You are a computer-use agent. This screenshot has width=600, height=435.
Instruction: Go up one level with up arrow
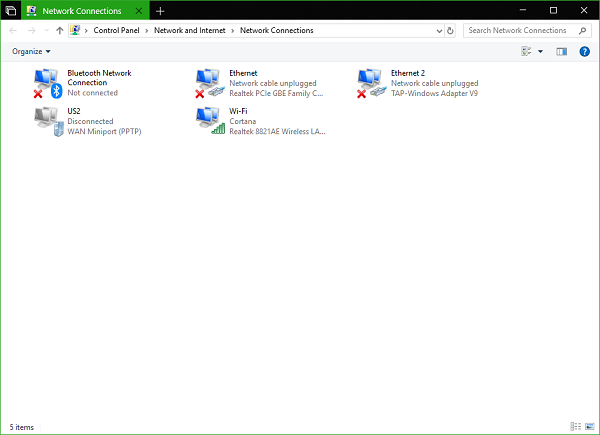[x=59, y=31]
